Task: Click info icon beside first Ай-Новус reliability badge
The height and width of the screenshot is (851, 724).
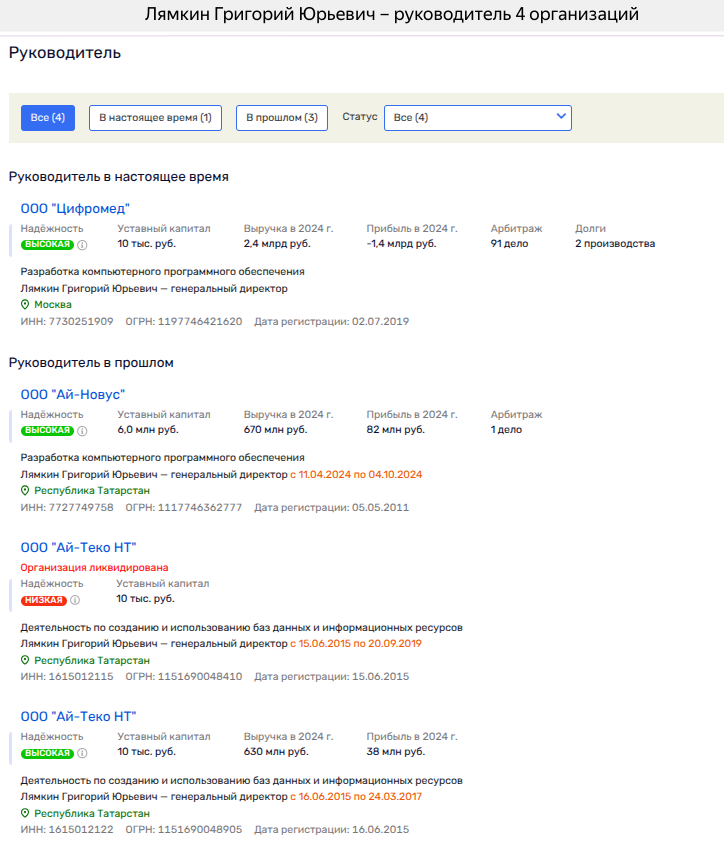Action: 83,430
